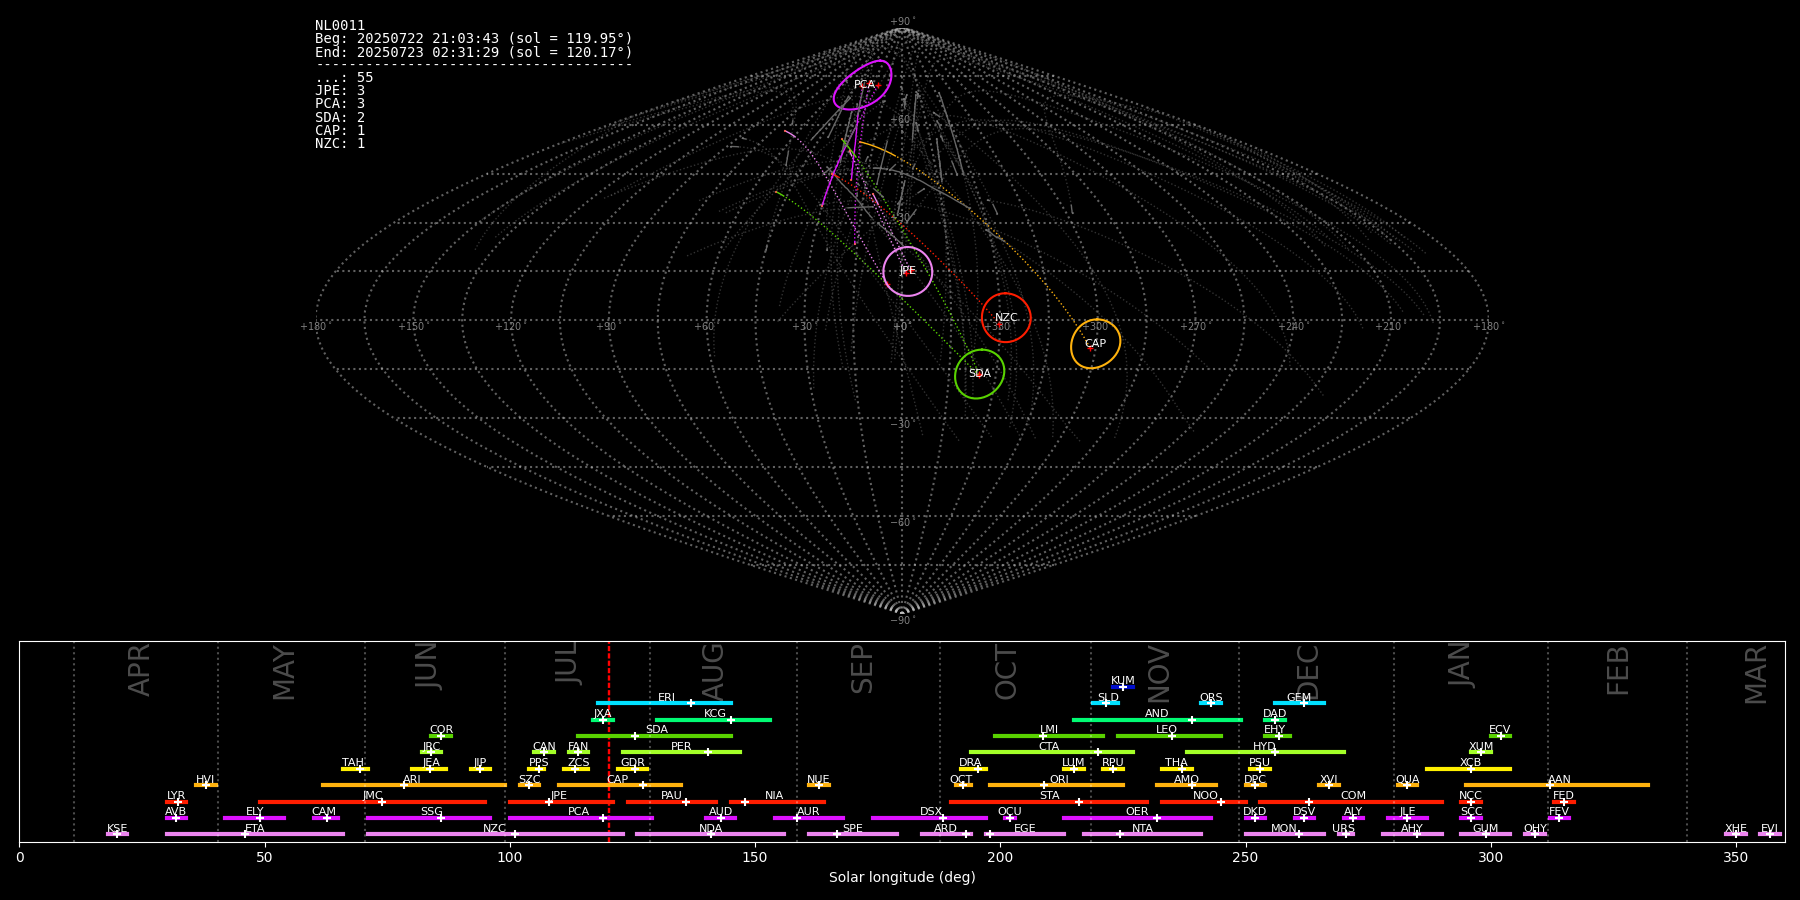
Task: Click the DSX purple shower bar
Action: [x=929, y=818]
